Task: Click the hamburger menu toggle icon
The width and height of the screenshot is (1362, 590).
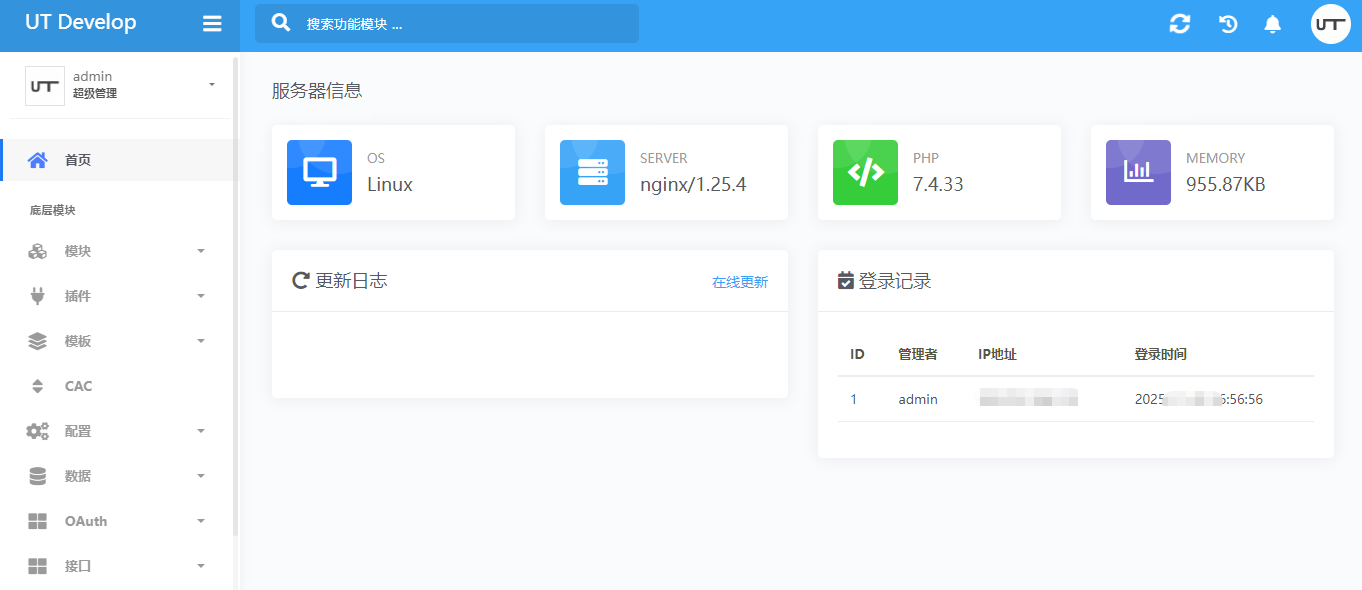Action: click(212, 24)
